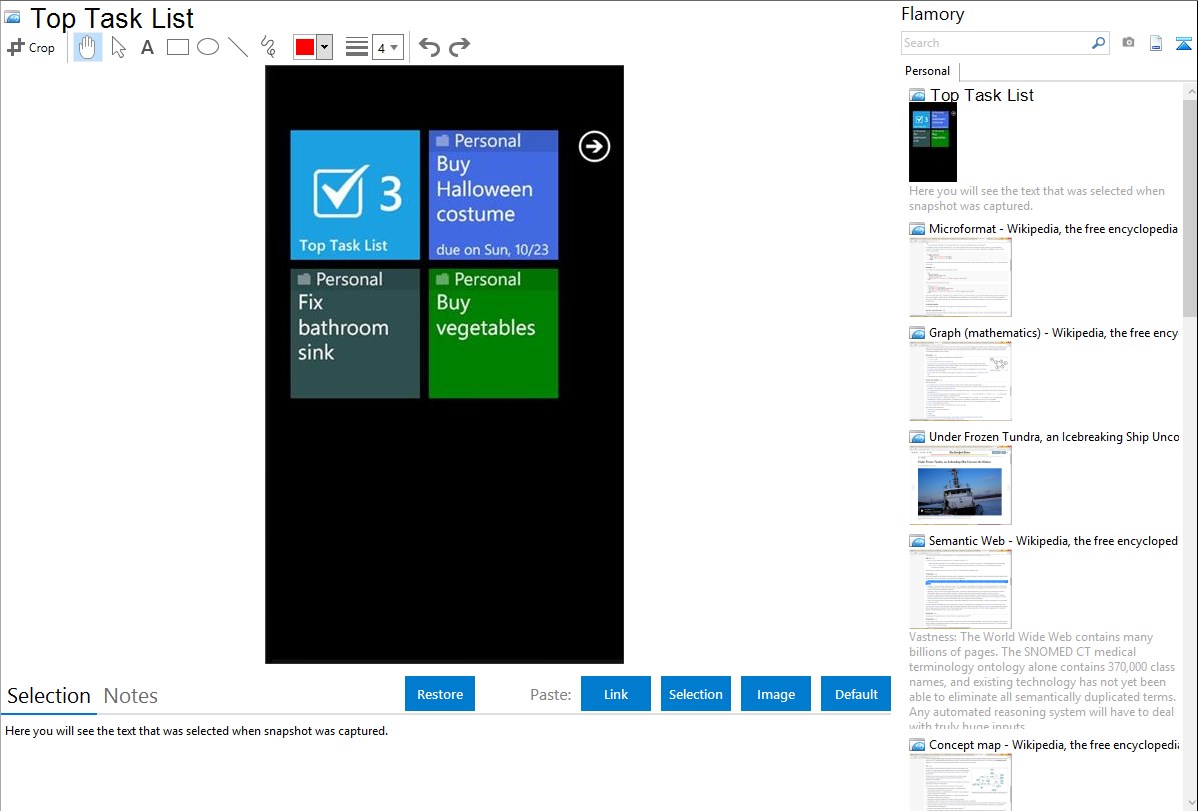
Task: Open the Graph (mathematics) snapshot thumbnail
Action: click(960, 381)
